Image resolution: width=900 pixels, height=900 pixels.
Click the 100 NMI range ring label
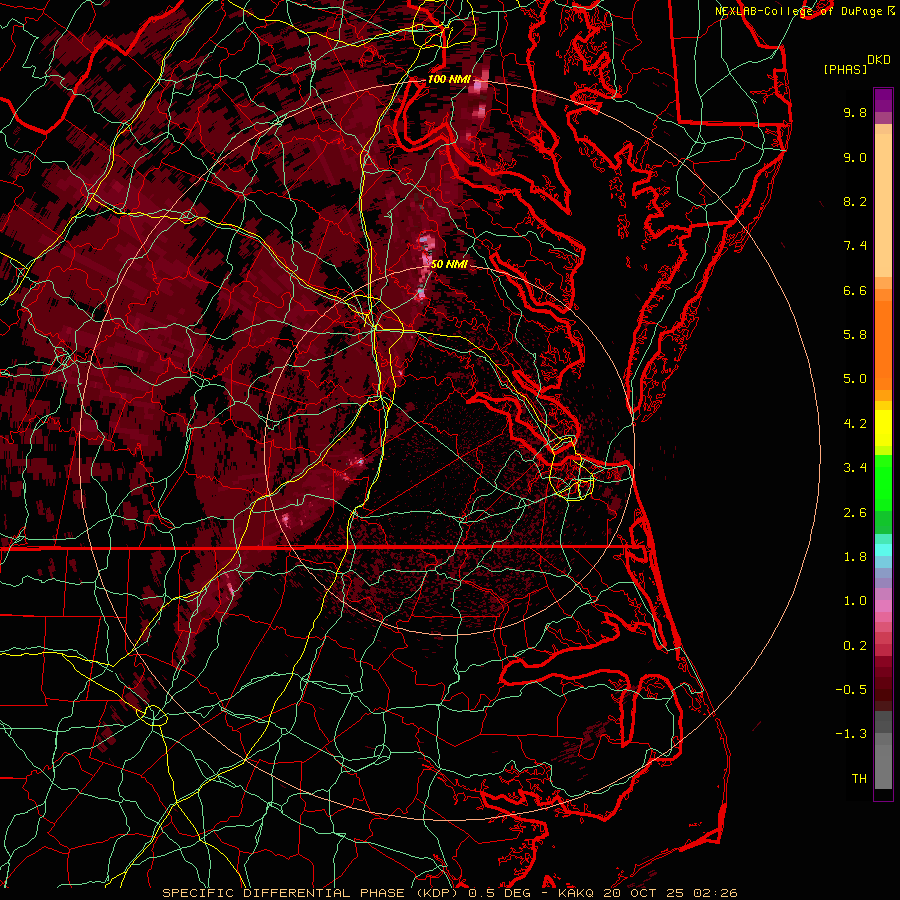(x=449, y=79)
